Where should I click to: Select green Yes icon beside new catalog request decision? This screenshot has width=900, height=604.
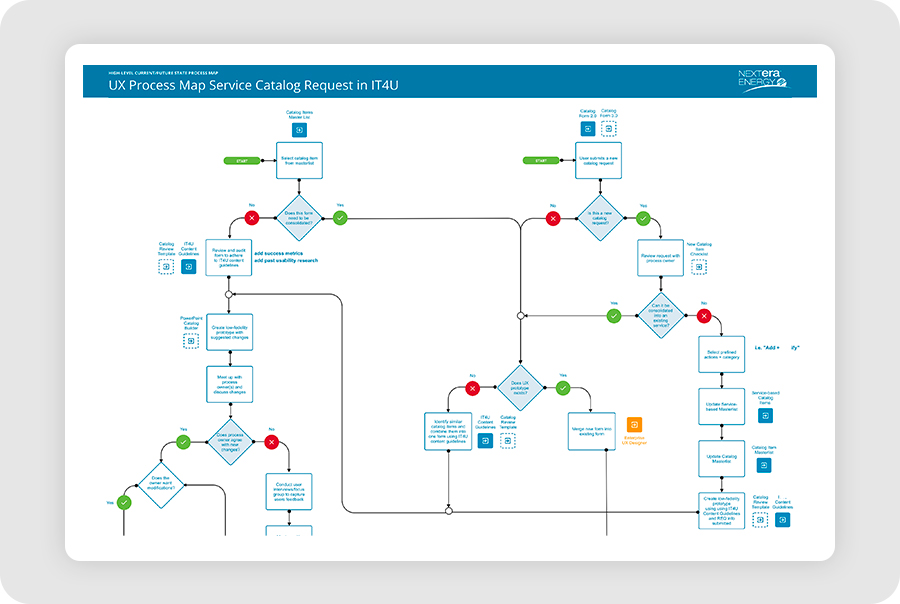point(643,219)
